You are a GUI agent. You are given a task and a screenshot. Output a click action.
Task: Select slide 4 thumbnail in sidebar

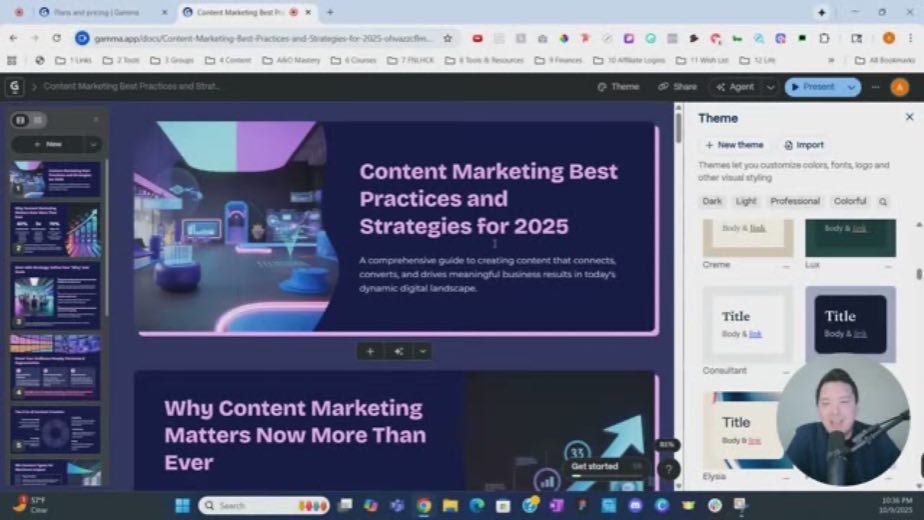pos(55,367)
